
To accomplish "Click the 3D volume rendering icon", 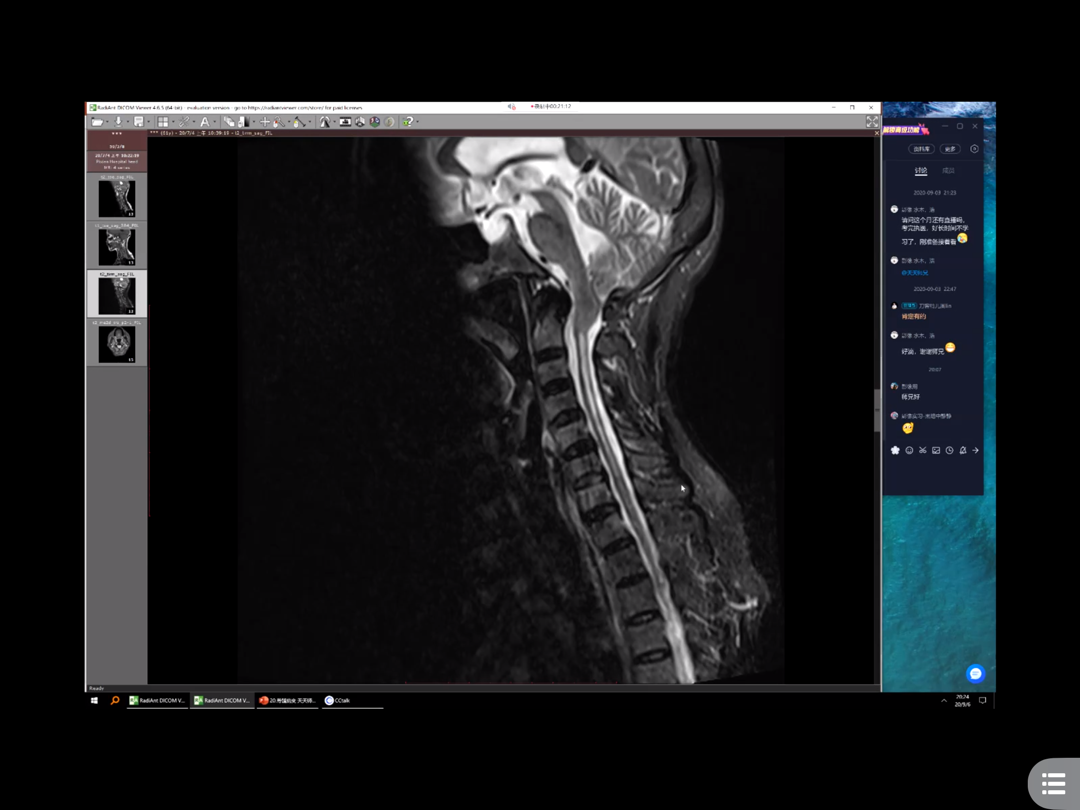I will tap(360, 122).
